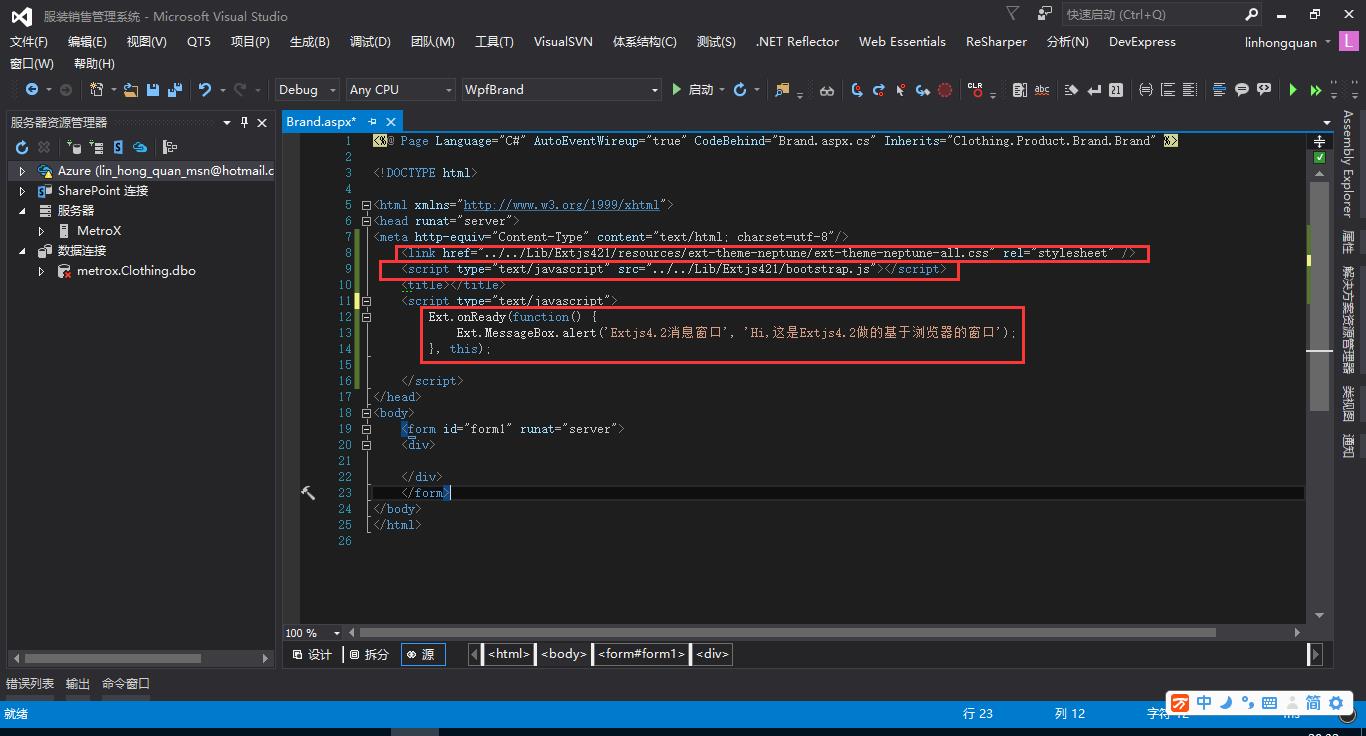This screenshot has width=1366, height=736.
Task: Expand the Azure node in Server Explorer
Action: [x=22, y=171]
